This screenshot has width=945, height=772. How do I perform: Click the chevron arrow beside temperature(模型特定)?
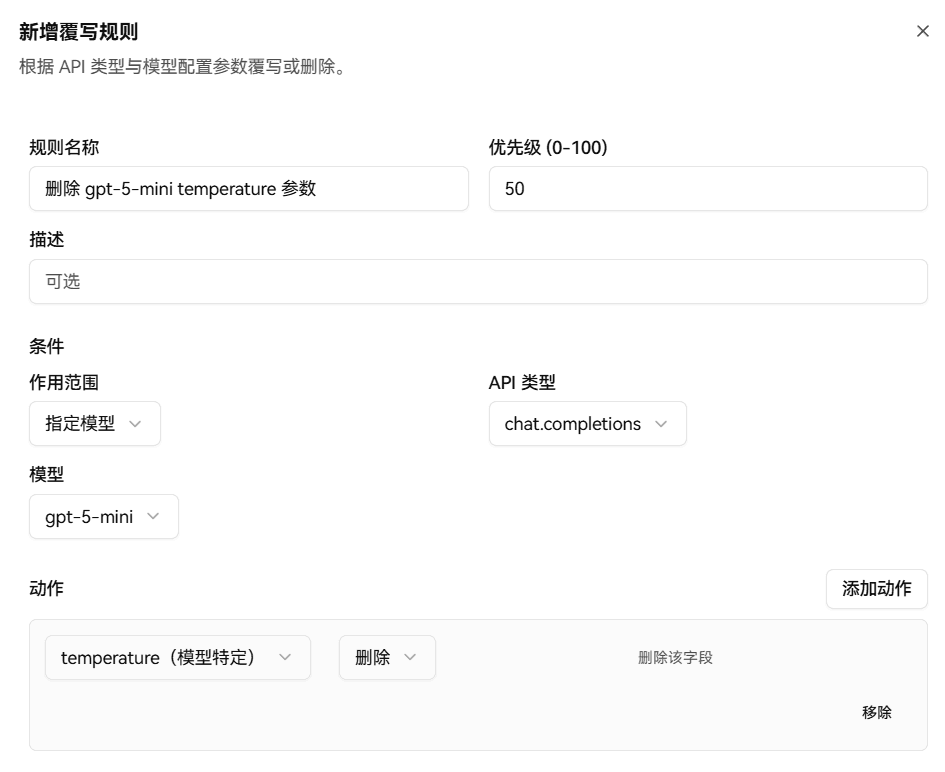[285, 658]
